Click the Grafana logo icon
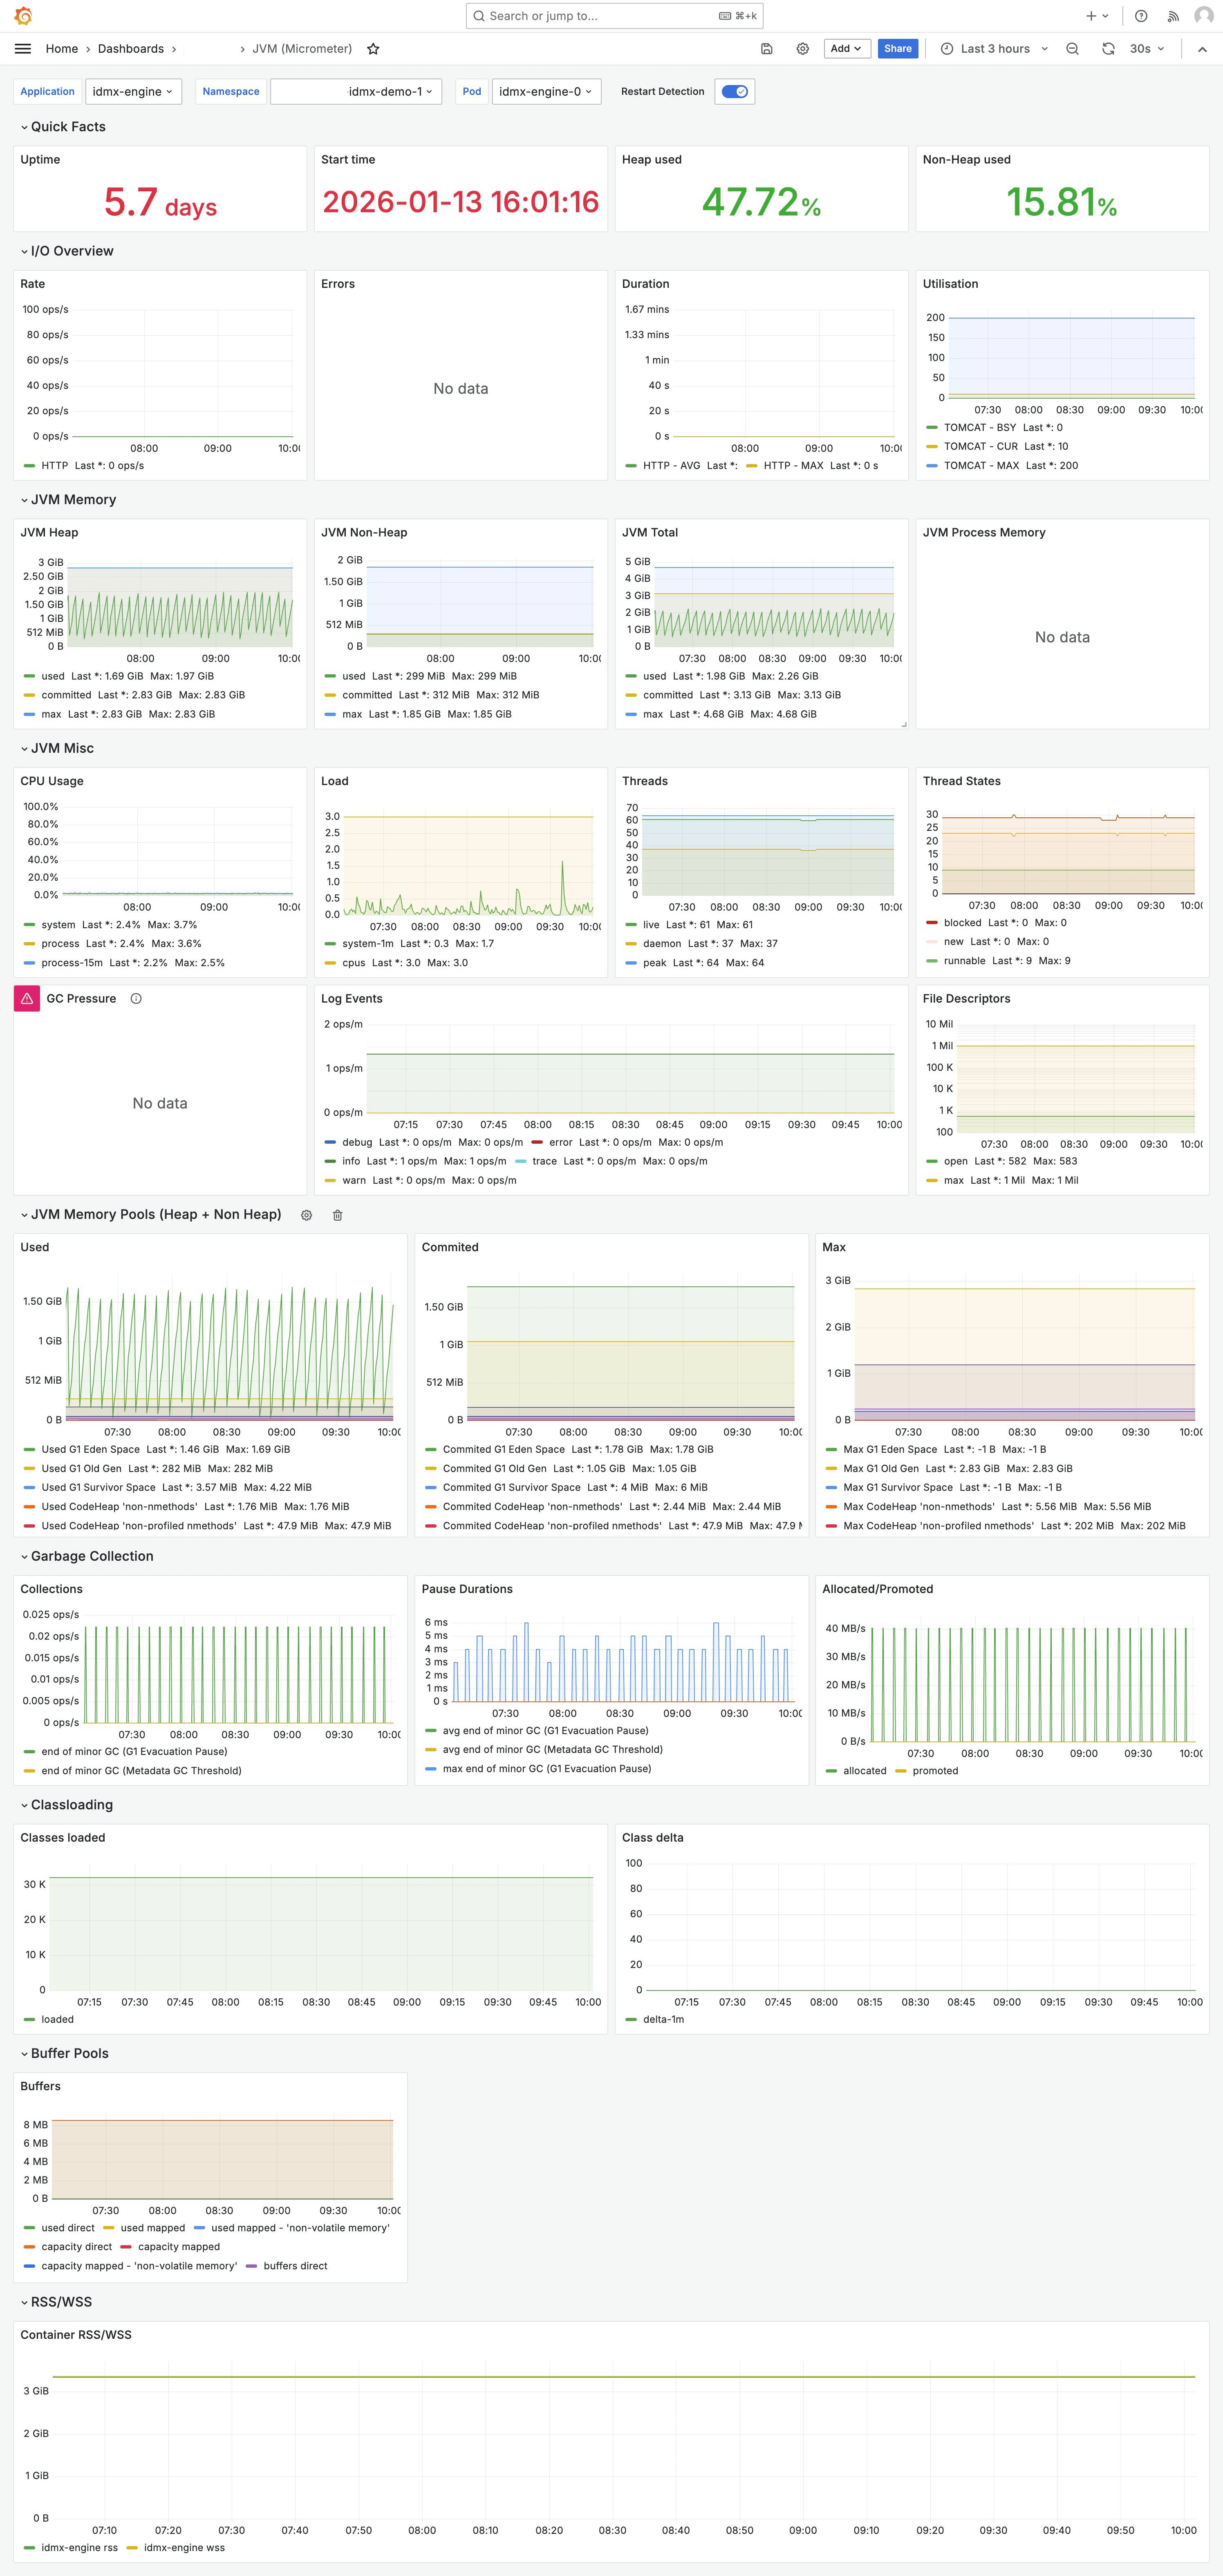 pos(23,16)
